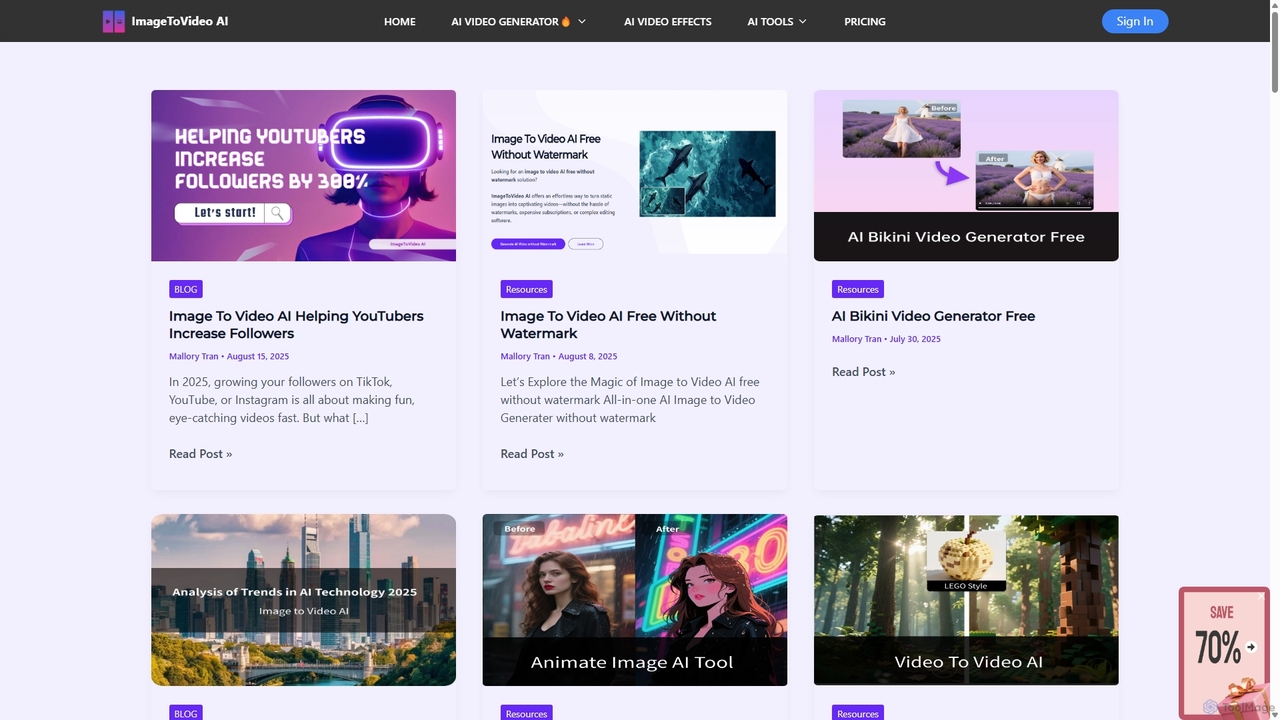Open title AI Bikini Video Generator Free
The width and height of the screenshot is (1280, 720).
coord(933,316)
